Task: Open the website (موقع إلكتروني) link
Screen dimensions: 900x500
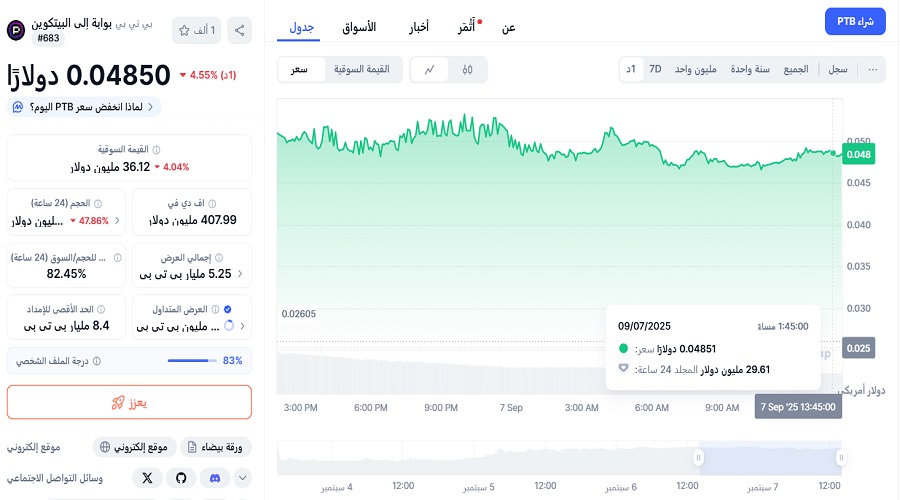Action: click(x=134, y=447)
